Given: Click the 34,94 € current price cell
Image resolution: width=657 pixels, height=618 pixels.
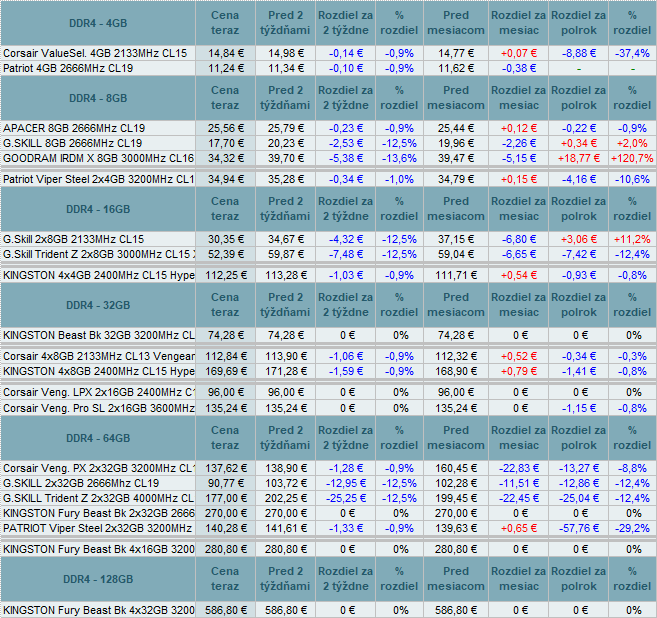Looking at the screenshot, I should pos(225,179).
